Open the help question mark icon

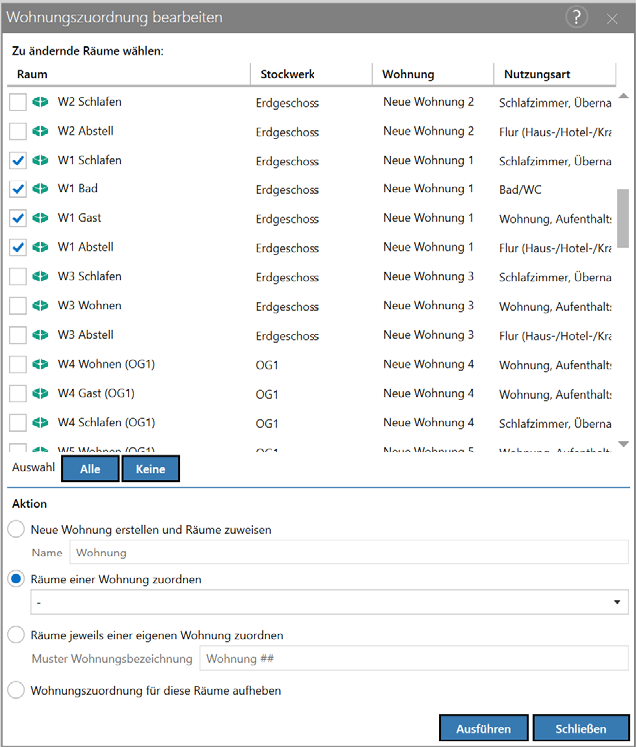(x=576, y=17)
